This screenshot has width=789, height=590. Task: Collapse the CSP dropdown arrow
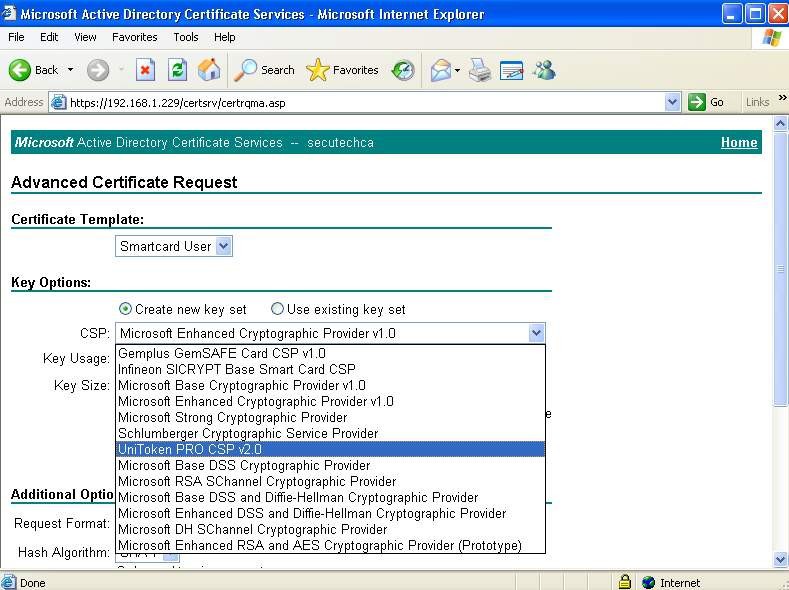(536, 333)
